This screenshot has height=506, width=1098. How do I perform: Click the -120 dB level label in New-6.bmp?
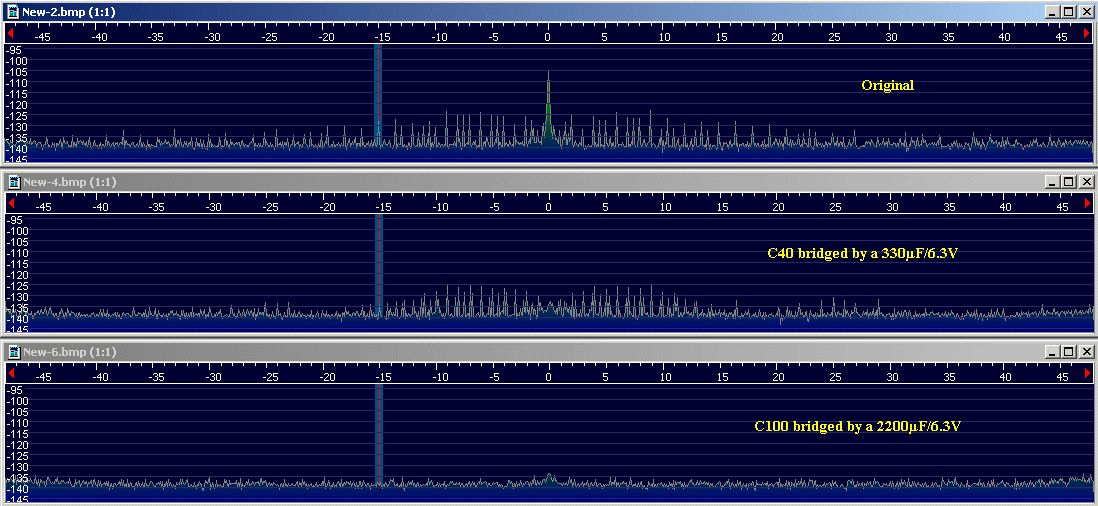pyautogui.click(x=16, y=444)
